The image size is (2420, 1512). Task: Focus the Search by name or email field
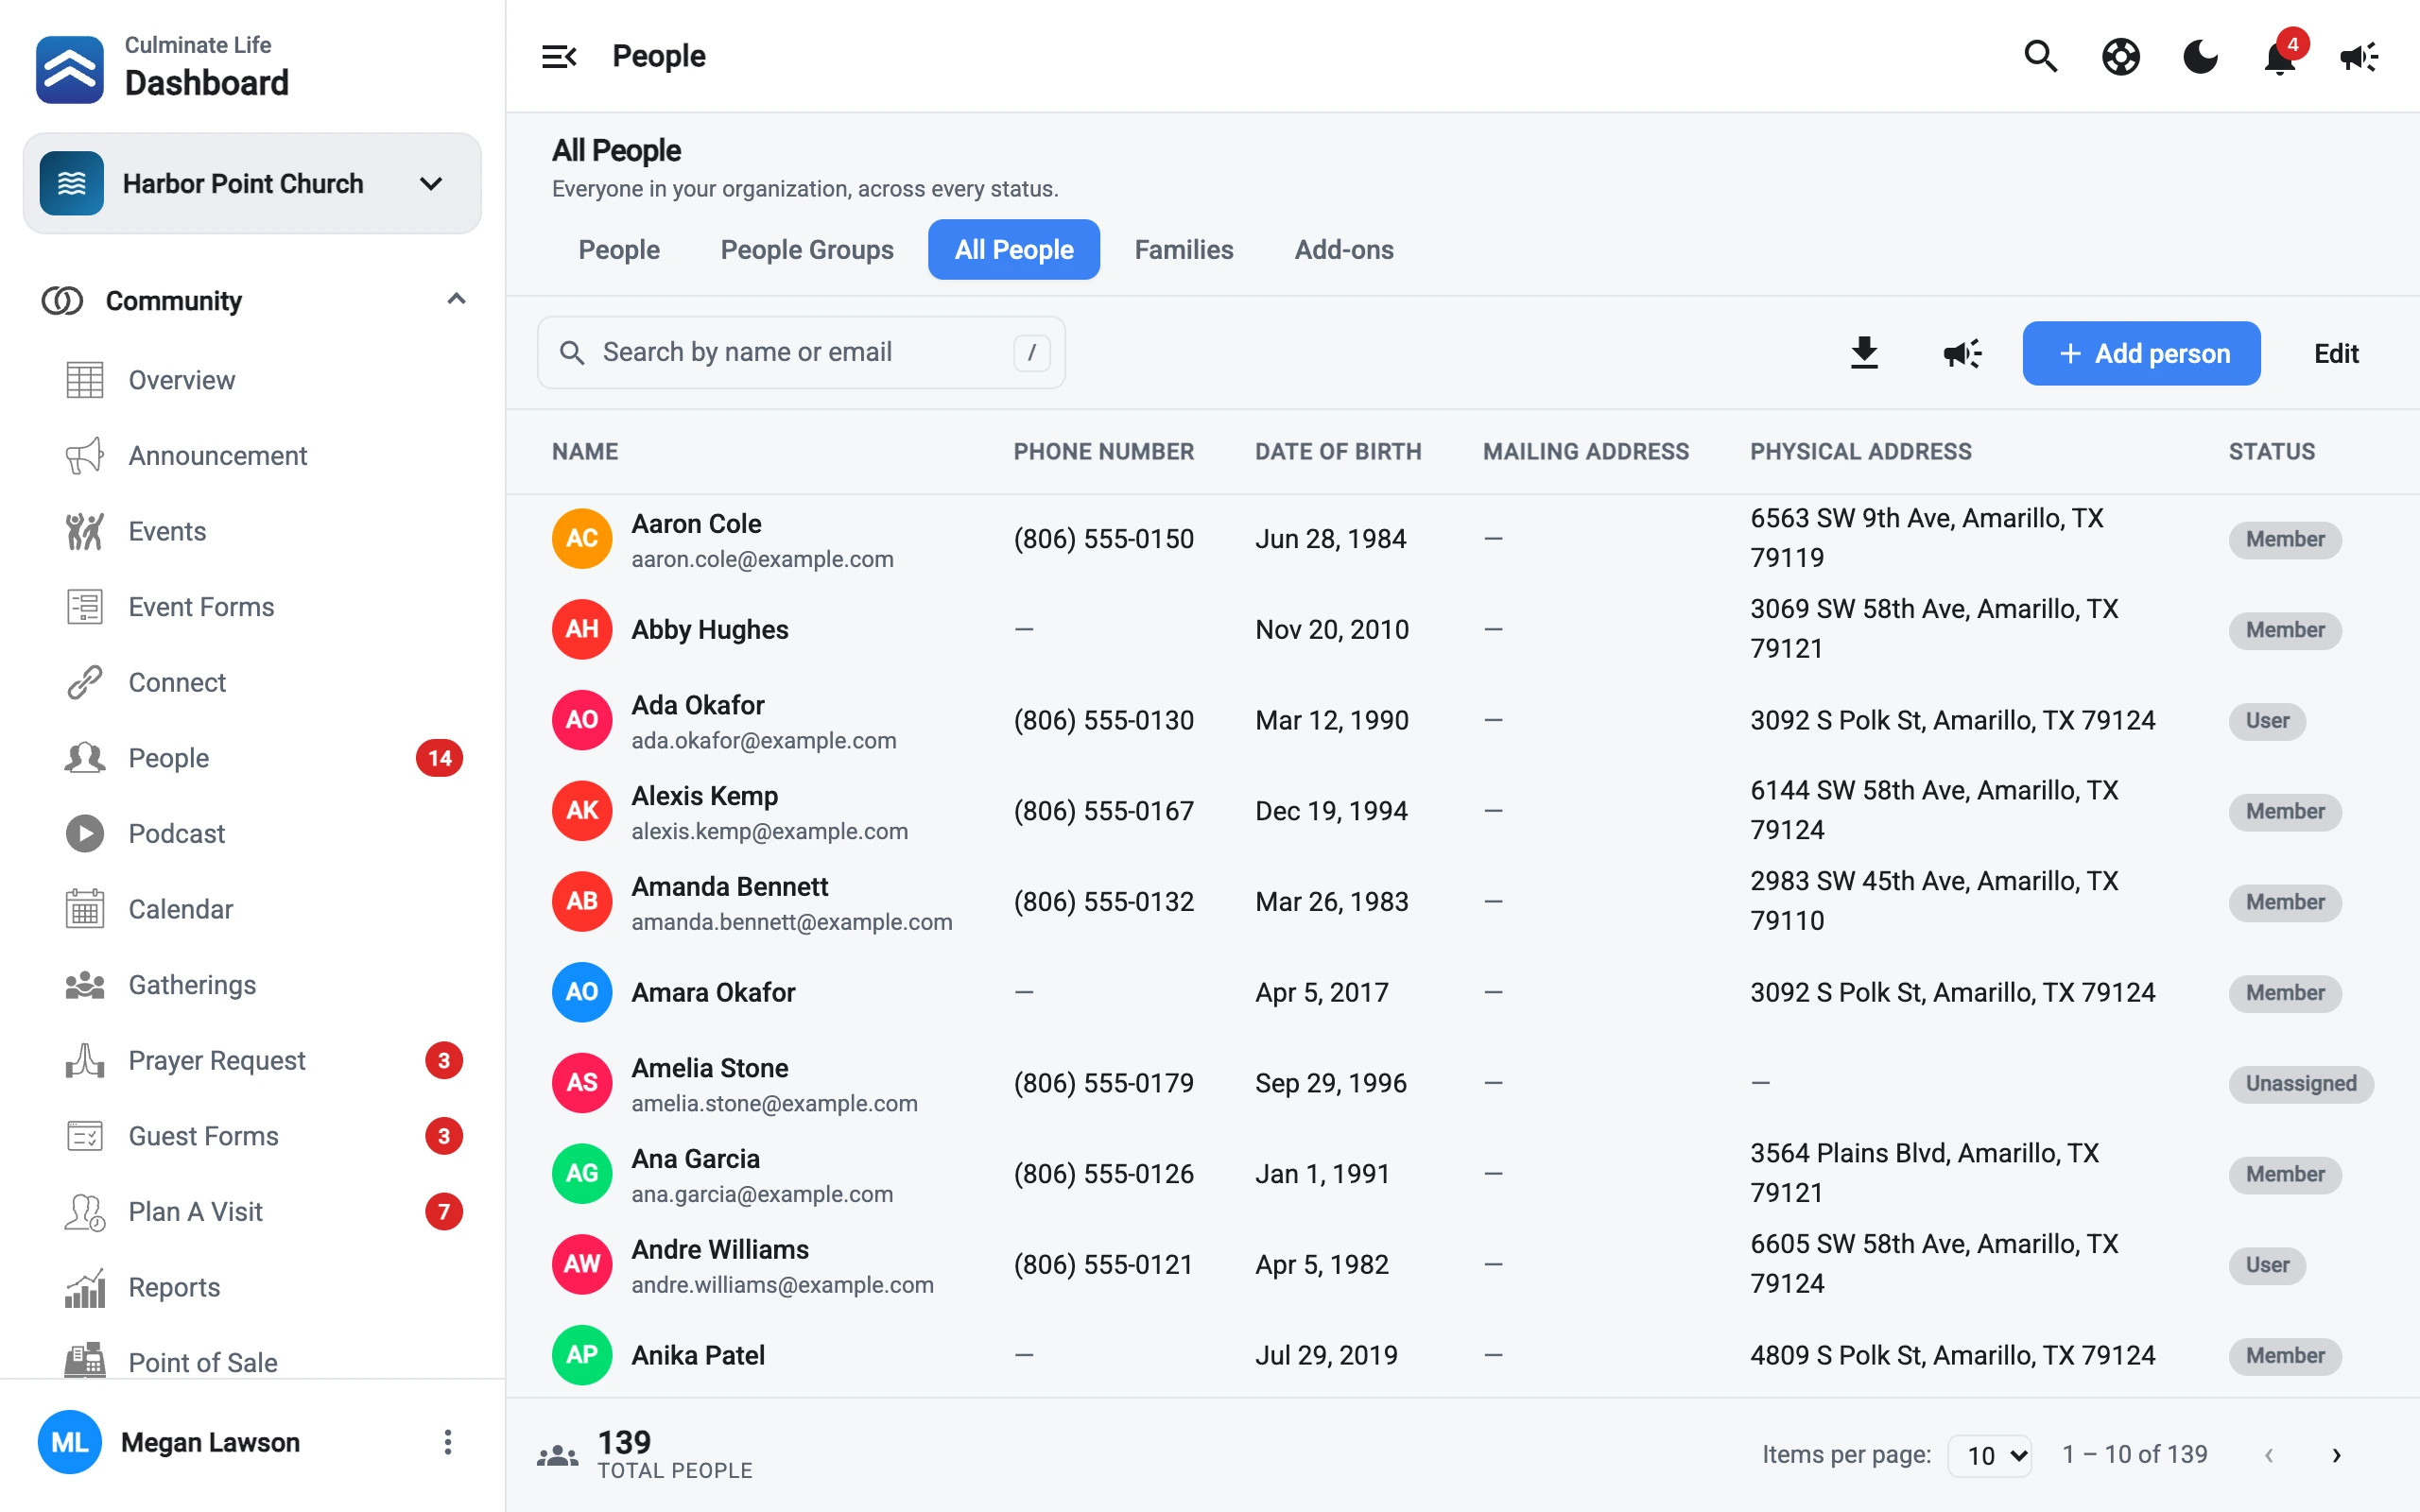pyautogui.click(x=801, y=352)
